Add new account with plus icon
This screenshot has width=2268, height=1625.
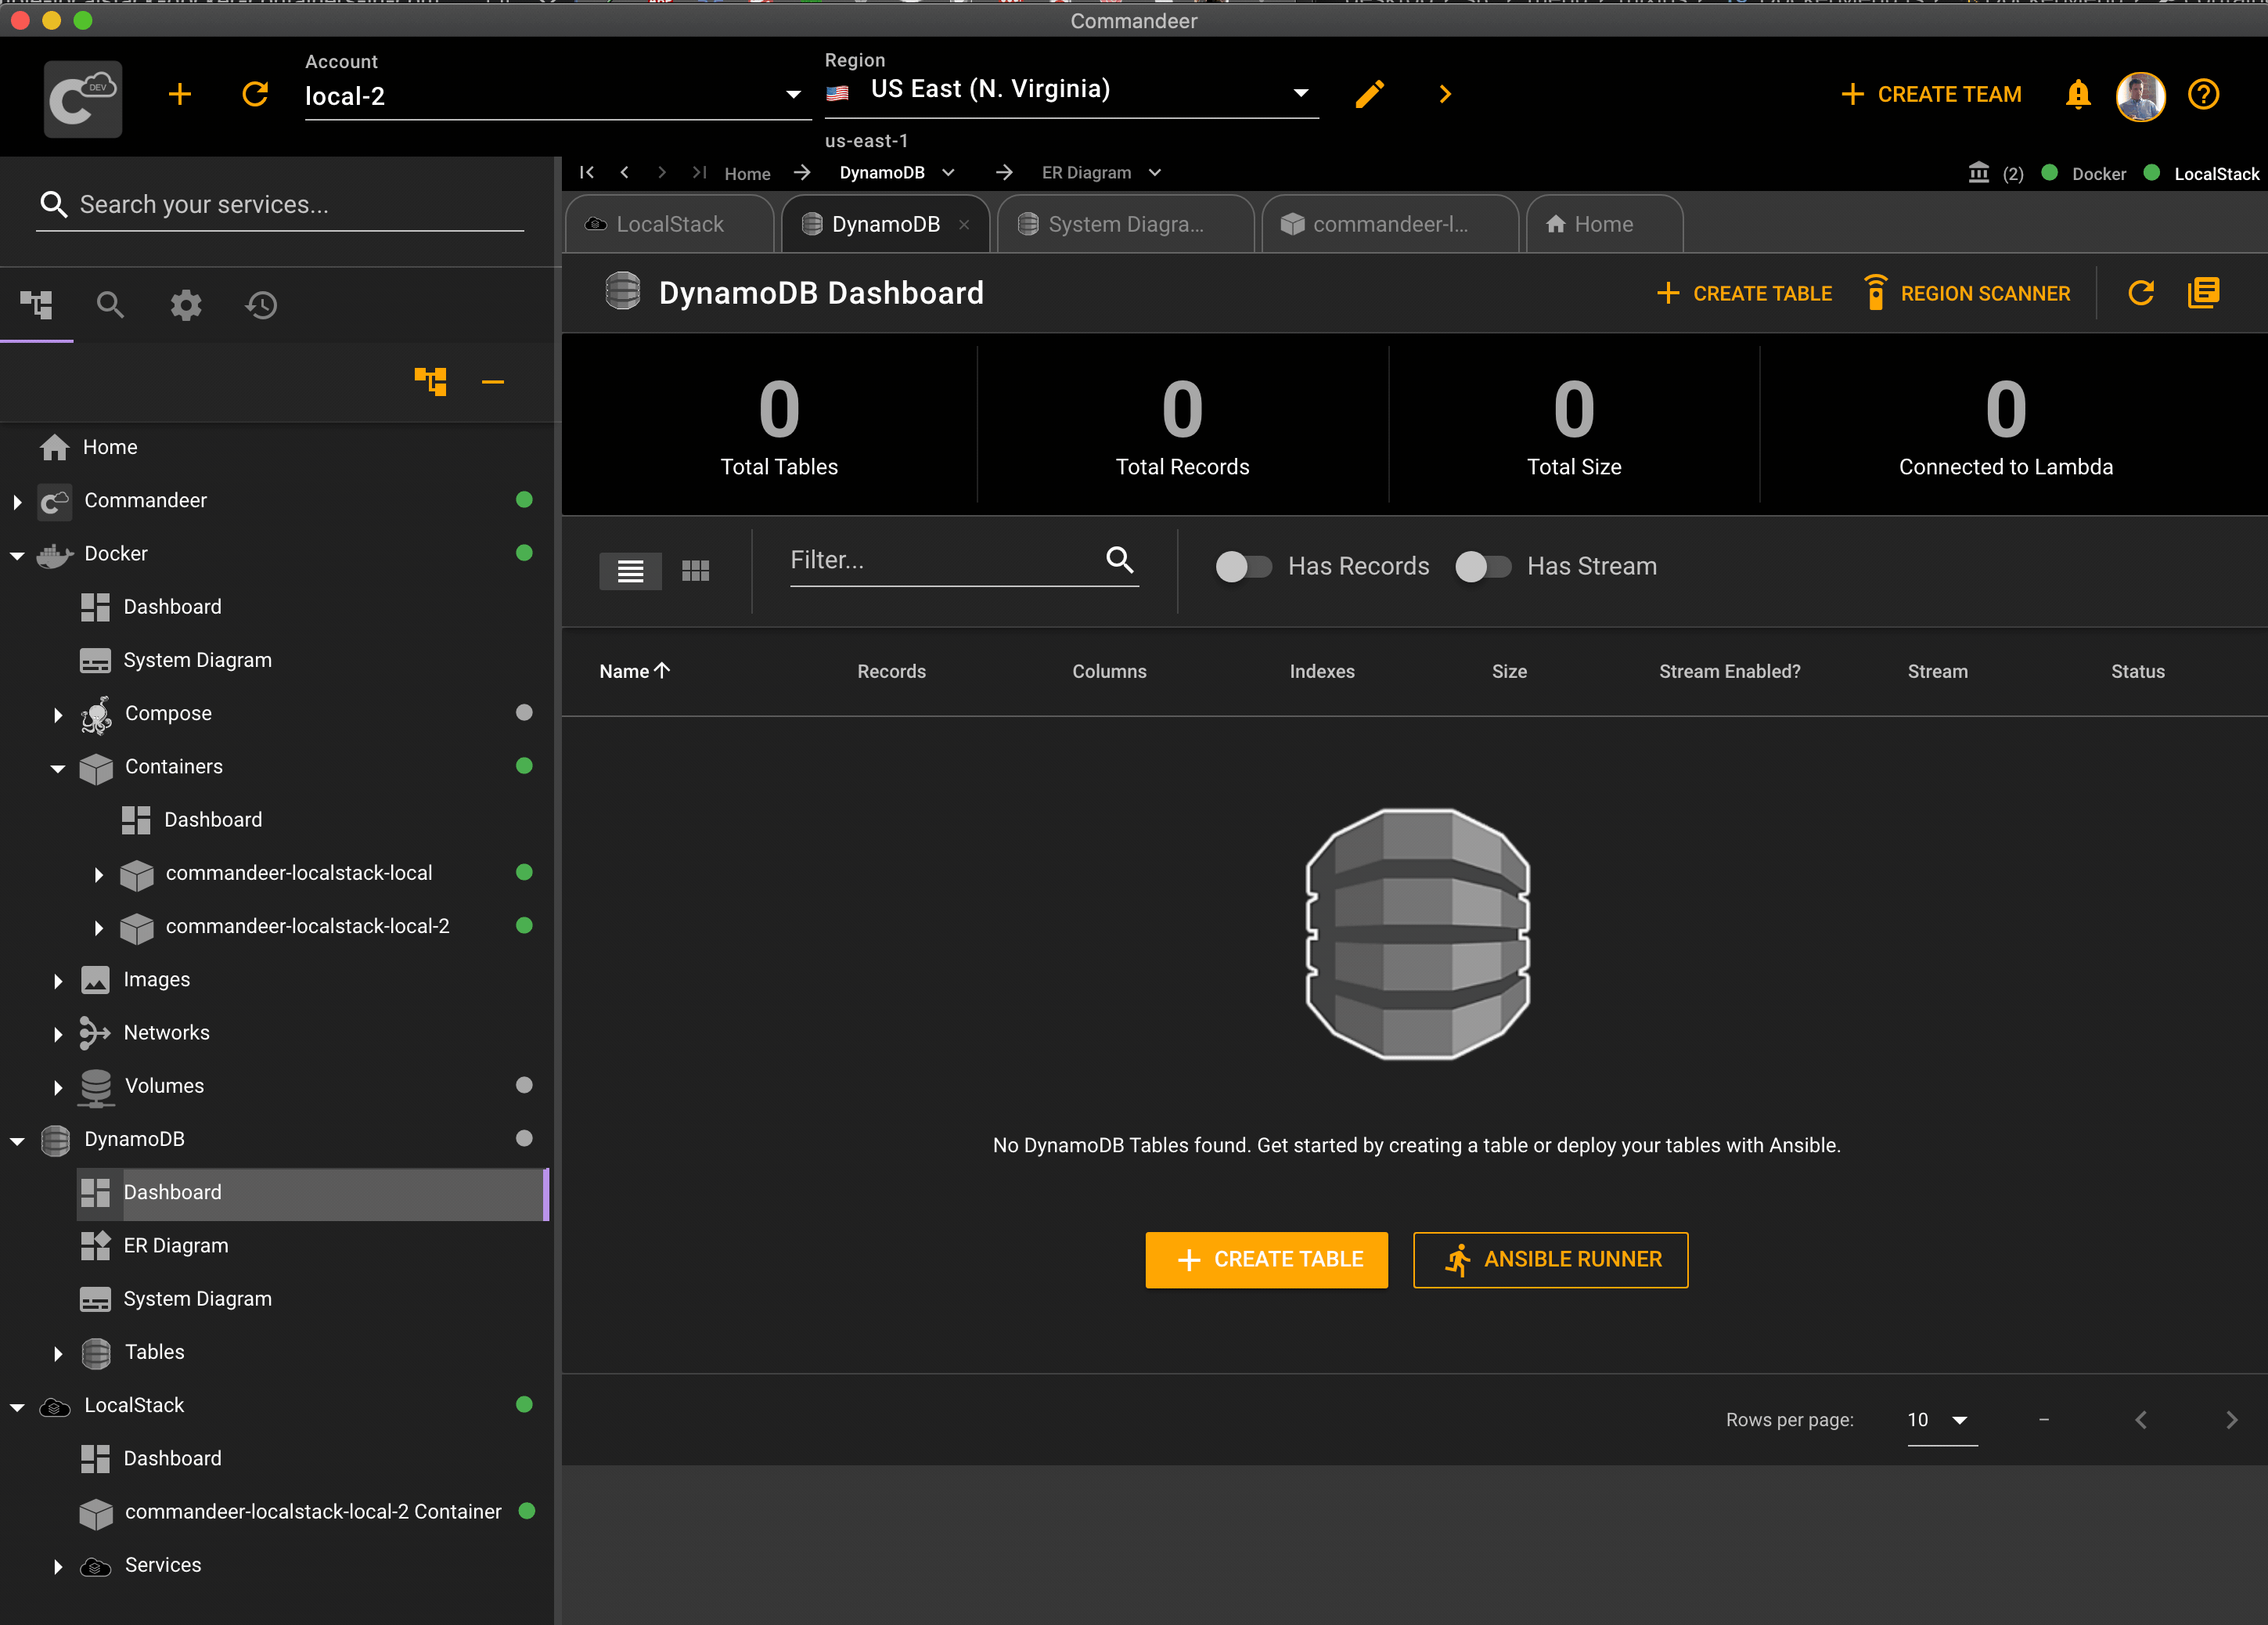click(180, 94)
